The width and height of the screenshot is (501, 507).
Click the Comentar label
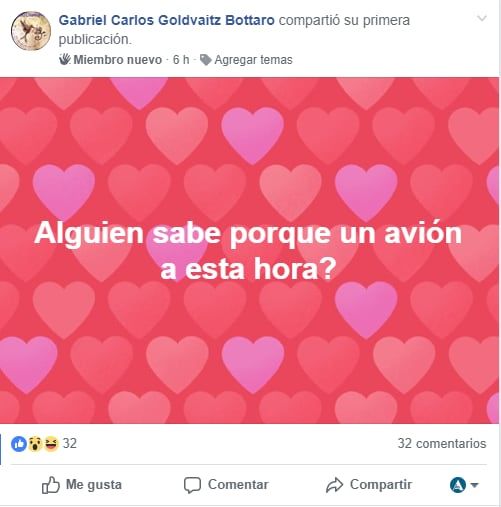pyautogui.click(x=238, y=484)
